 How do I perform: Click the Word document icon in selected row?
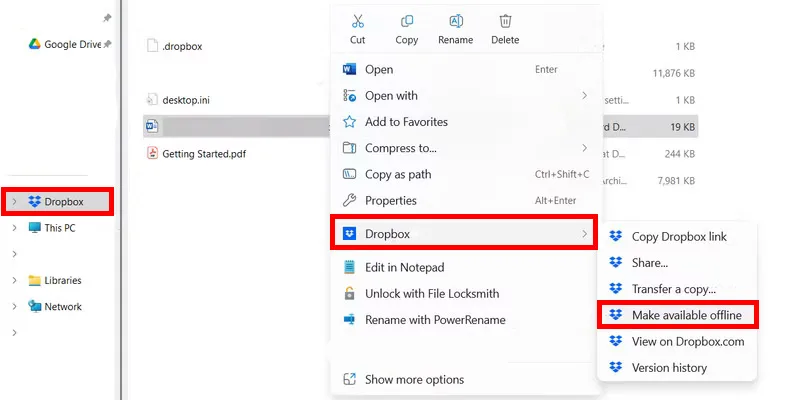[152, 126]
